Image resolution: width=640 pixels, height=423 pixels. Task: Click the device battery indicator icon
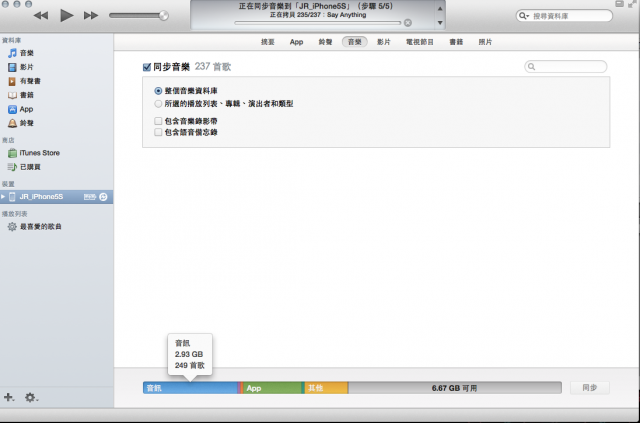[x=90, y=197]
